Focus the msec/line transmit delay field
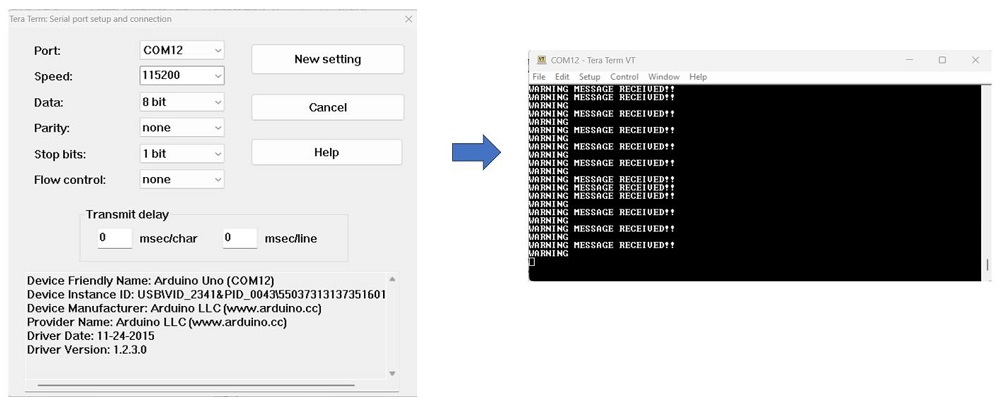Screen dimensions: 1000x404 pos(240,238)
